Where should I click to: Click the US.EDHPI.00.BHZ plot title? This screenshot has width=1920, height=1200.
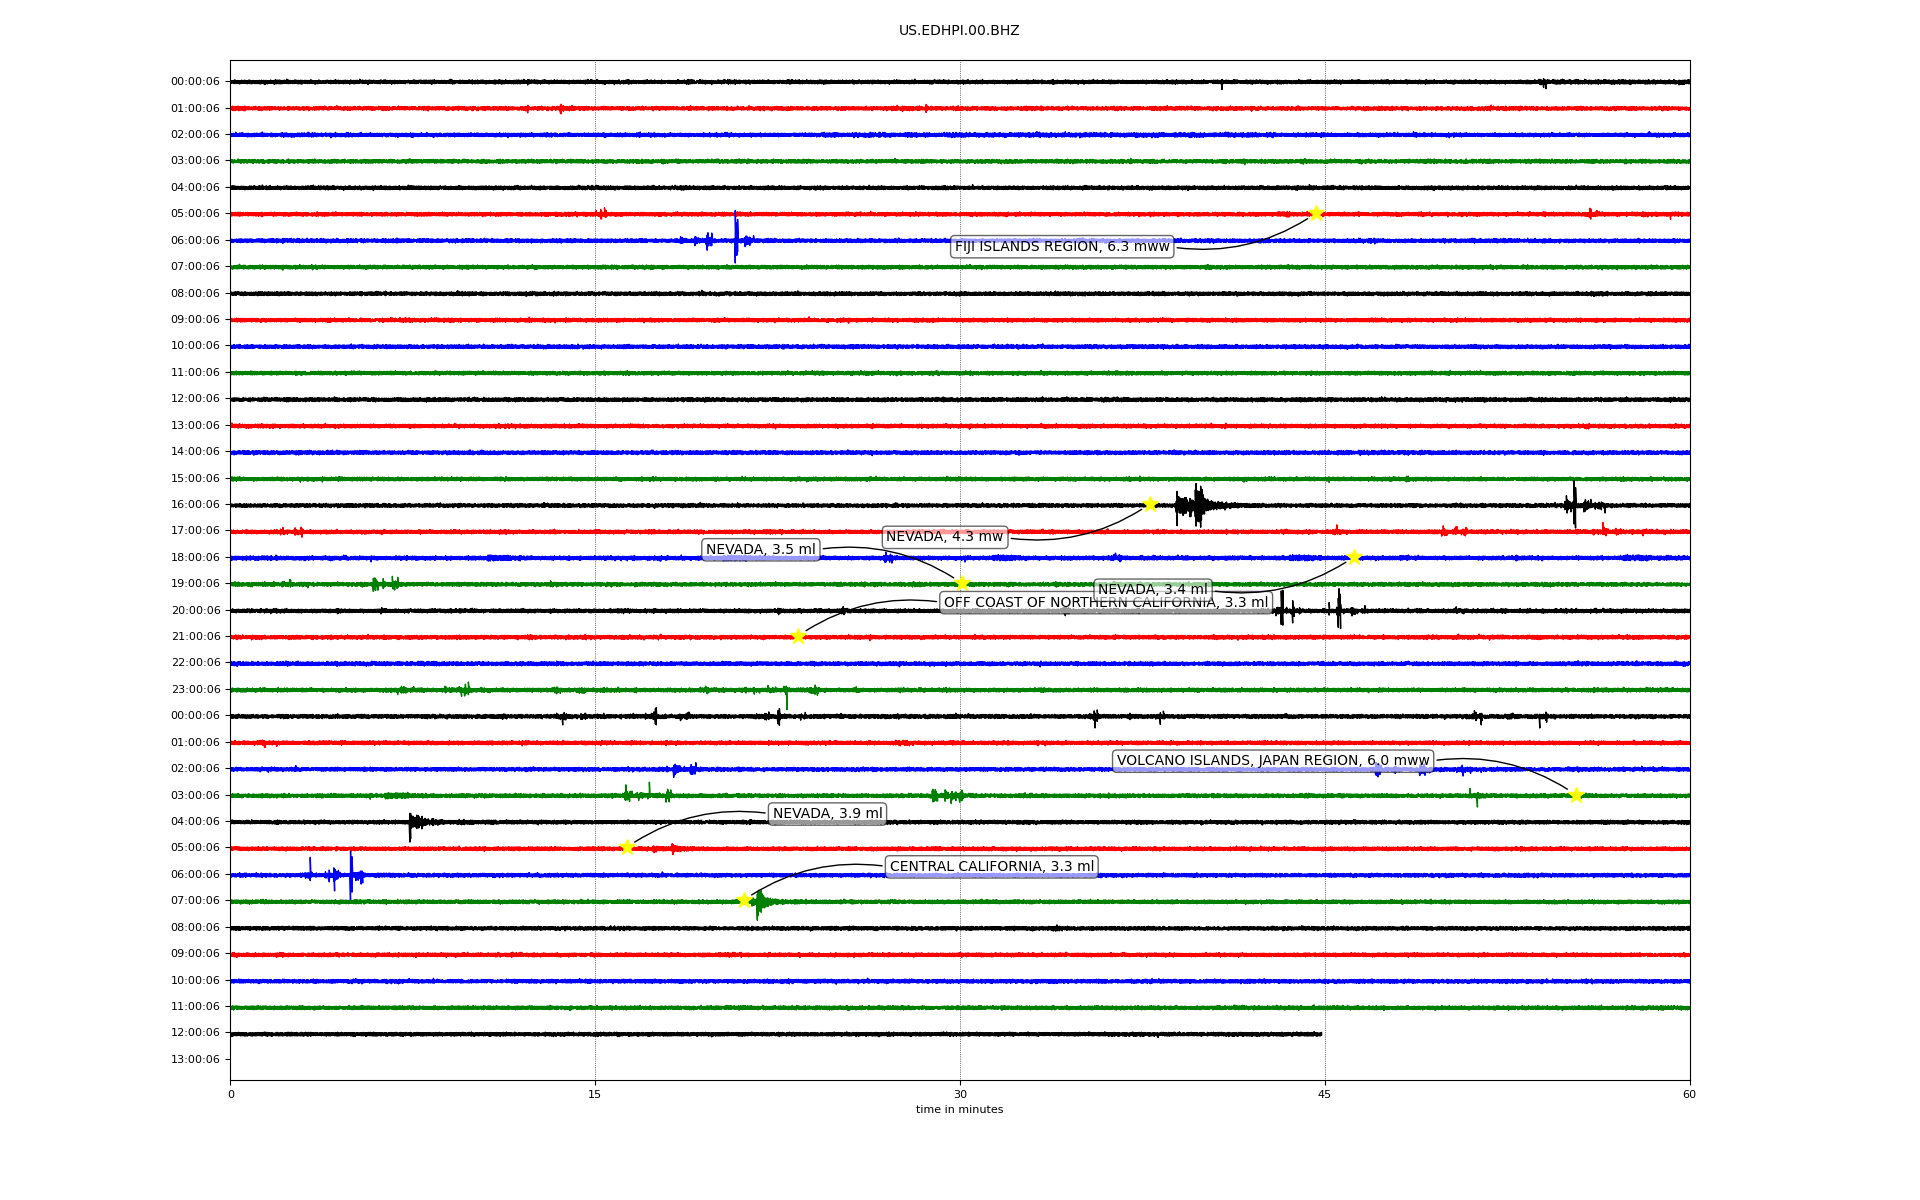(x=959, y=31)
